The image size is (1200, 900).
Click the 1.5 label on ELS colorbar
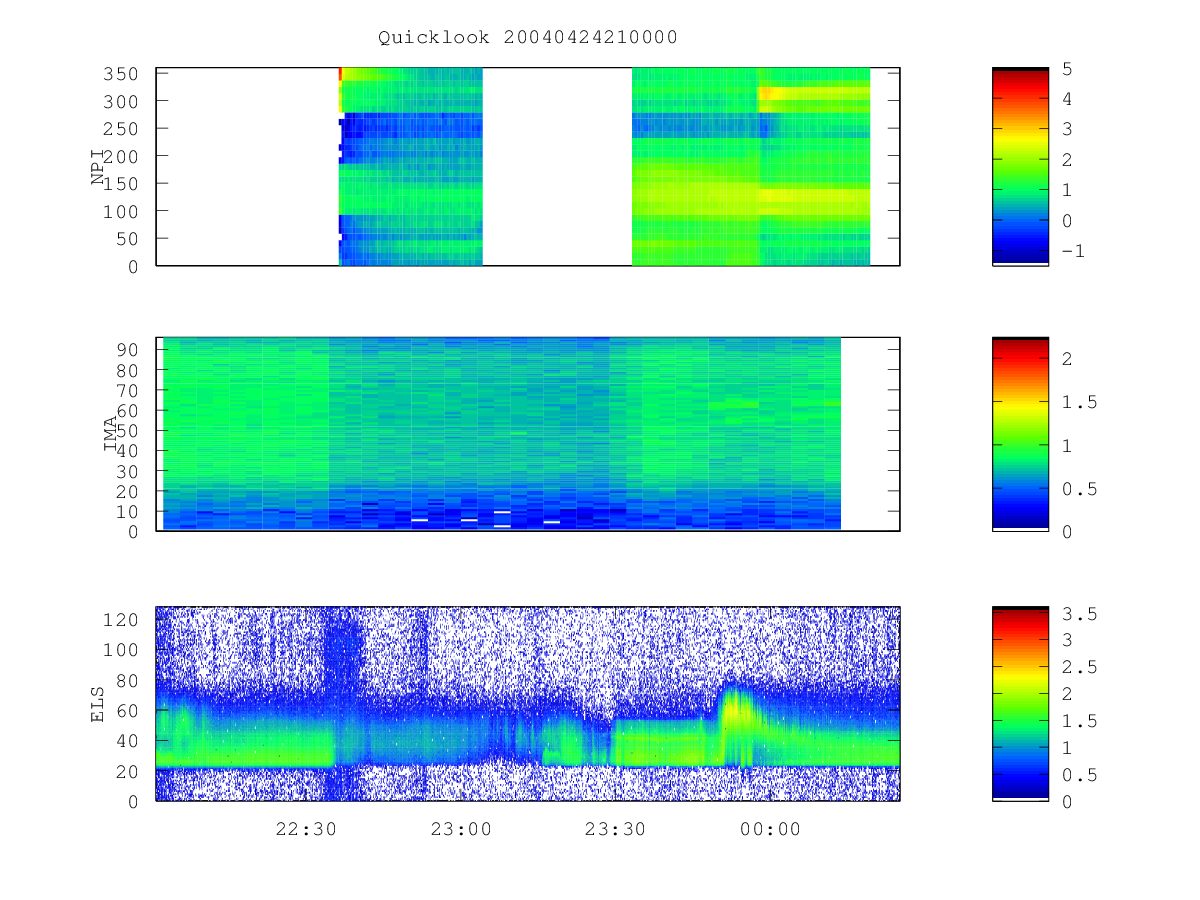[1078, 721]
